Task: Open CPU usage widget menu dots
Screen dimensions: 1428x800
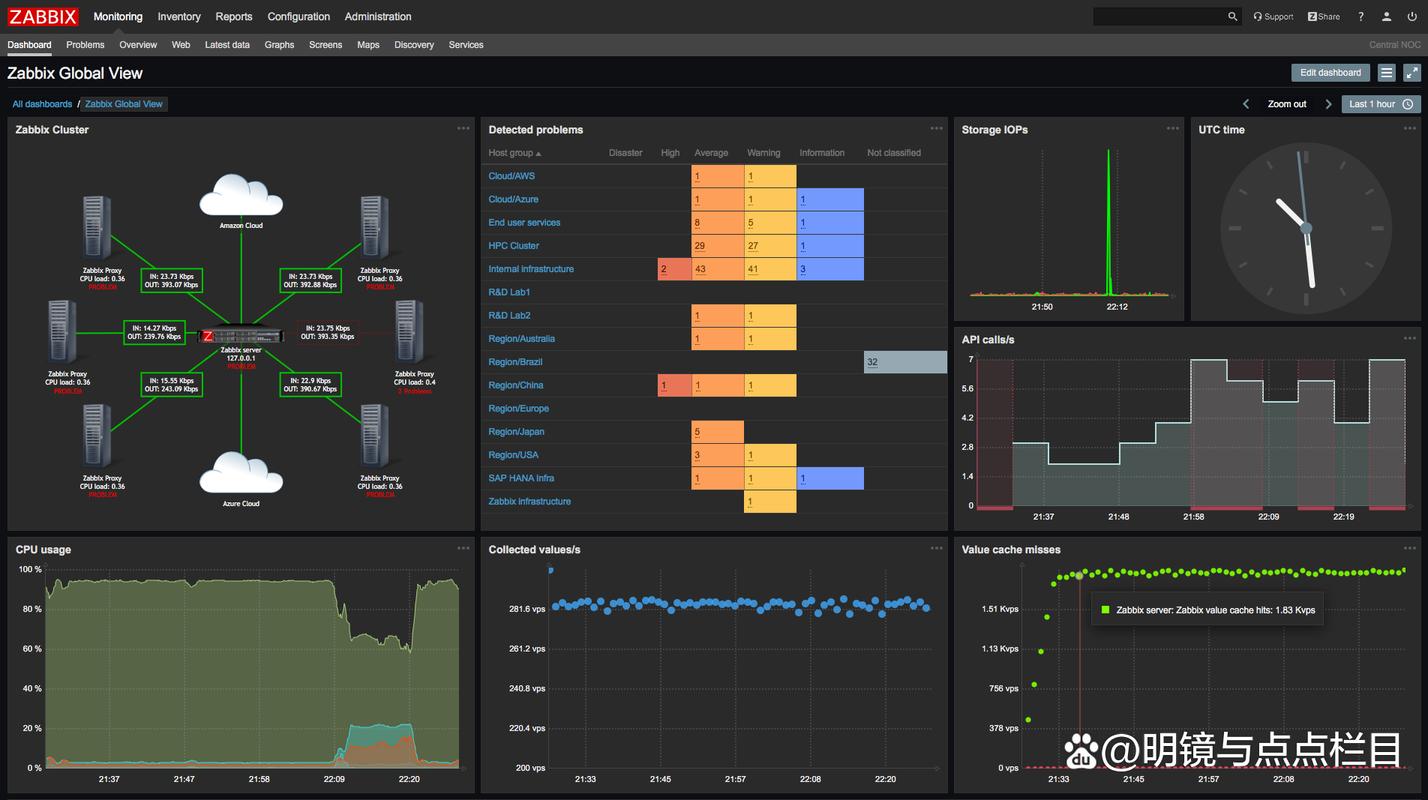Action: coord(463,549)
